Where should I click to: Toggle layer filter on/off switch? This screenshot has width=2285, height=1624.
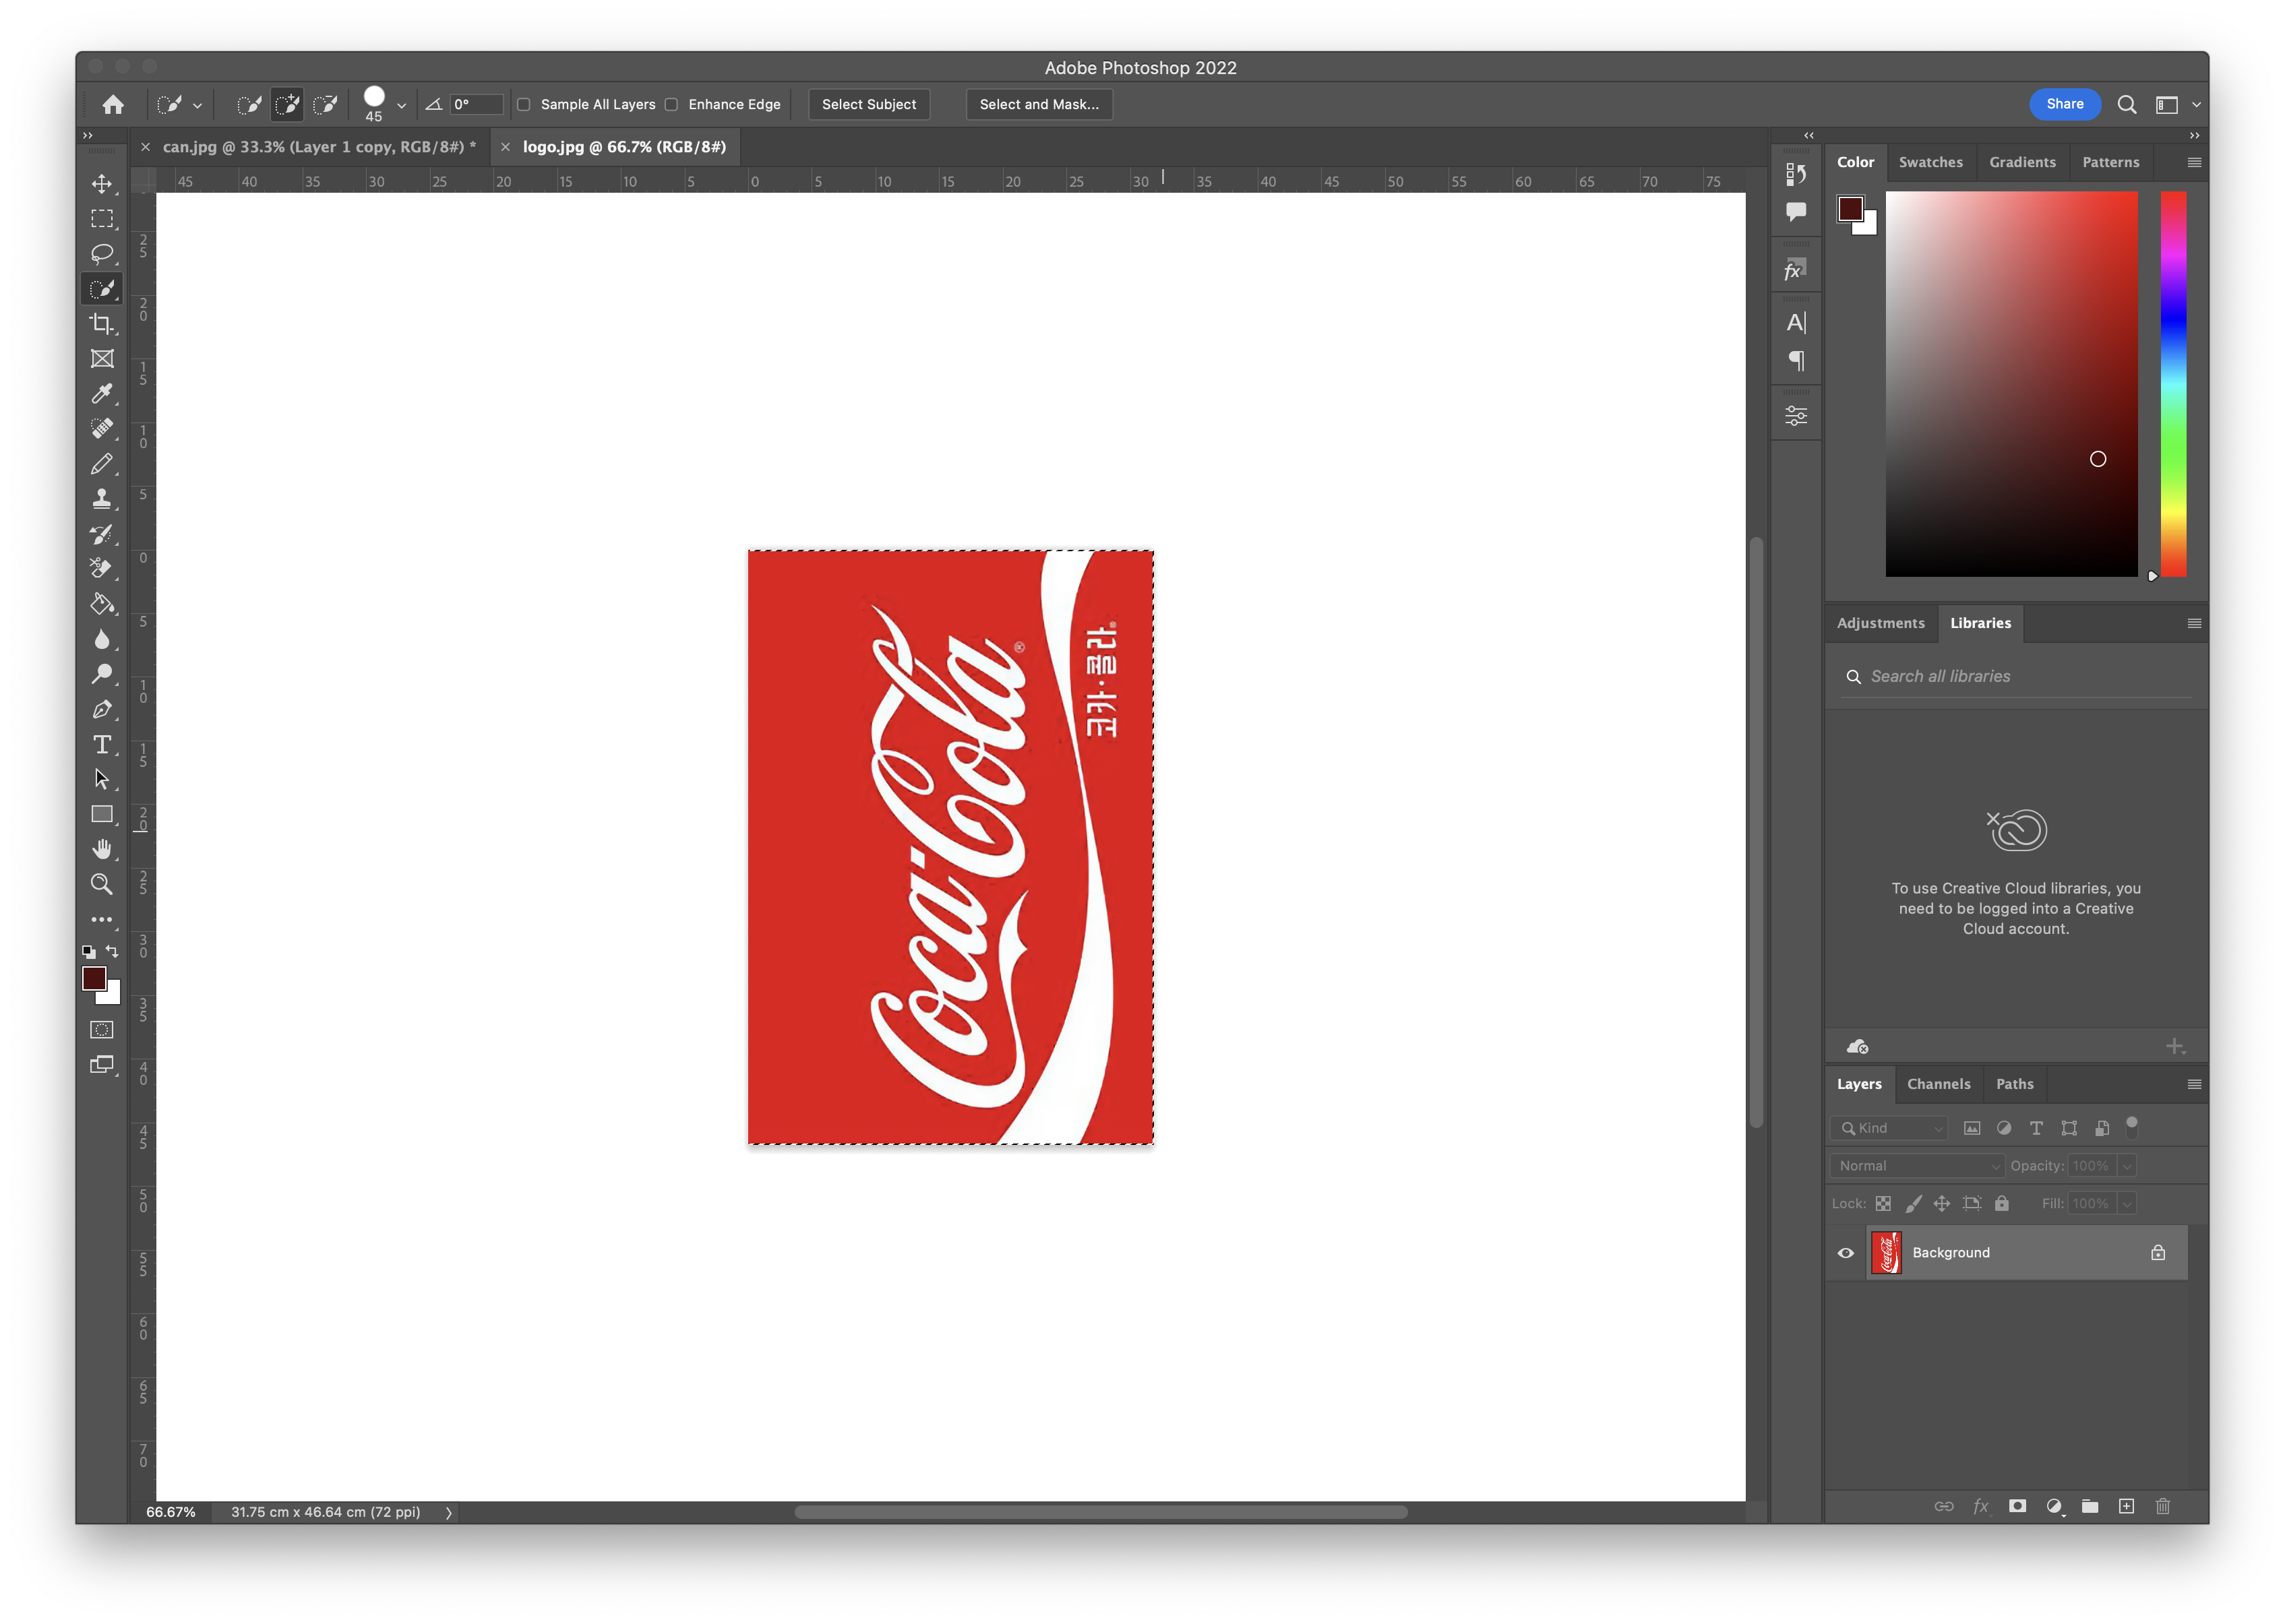click(x=2132, y=1127)
